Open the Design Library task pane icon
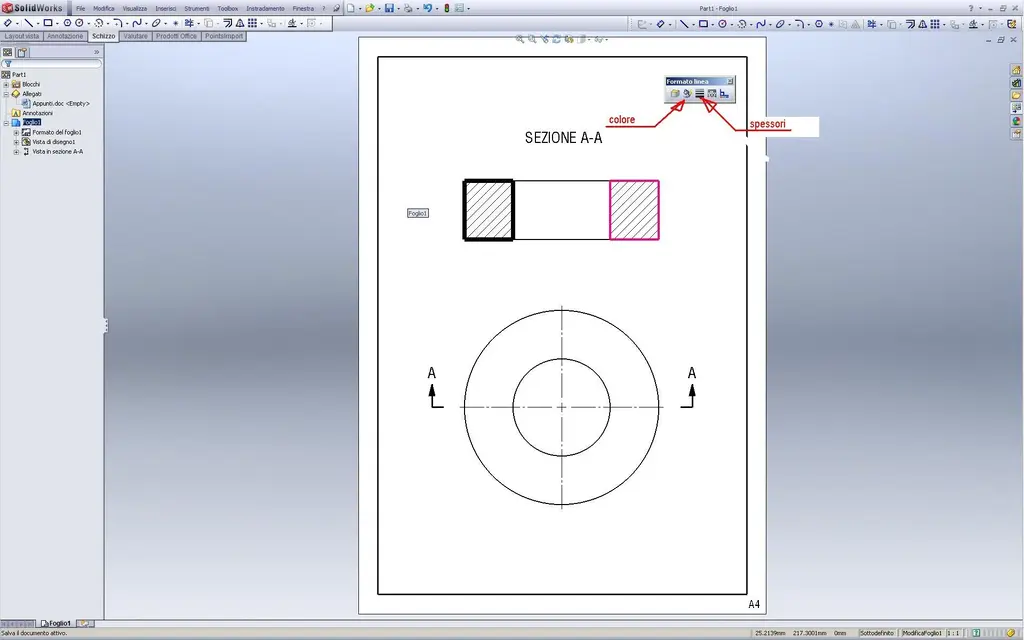 click(x=1016, y=83)
